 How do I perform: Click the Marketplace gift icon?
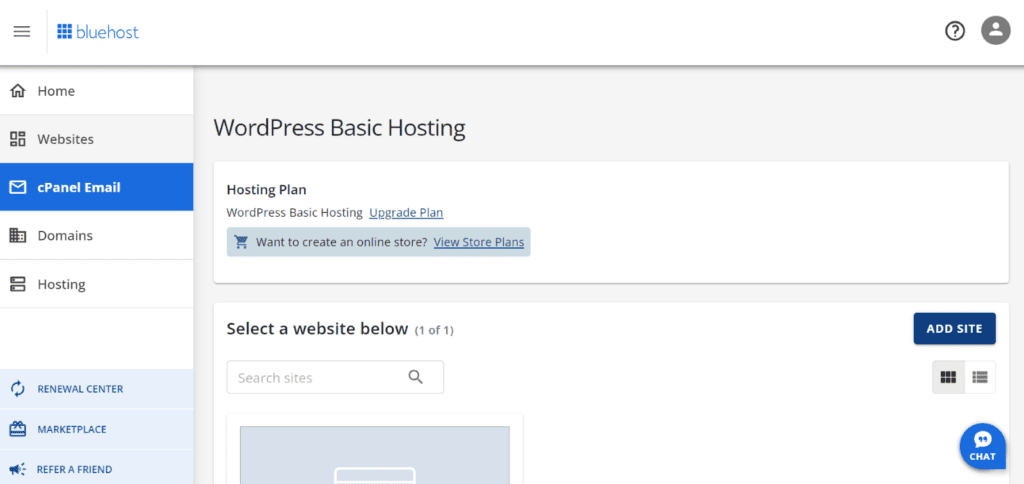coord(18,429)
